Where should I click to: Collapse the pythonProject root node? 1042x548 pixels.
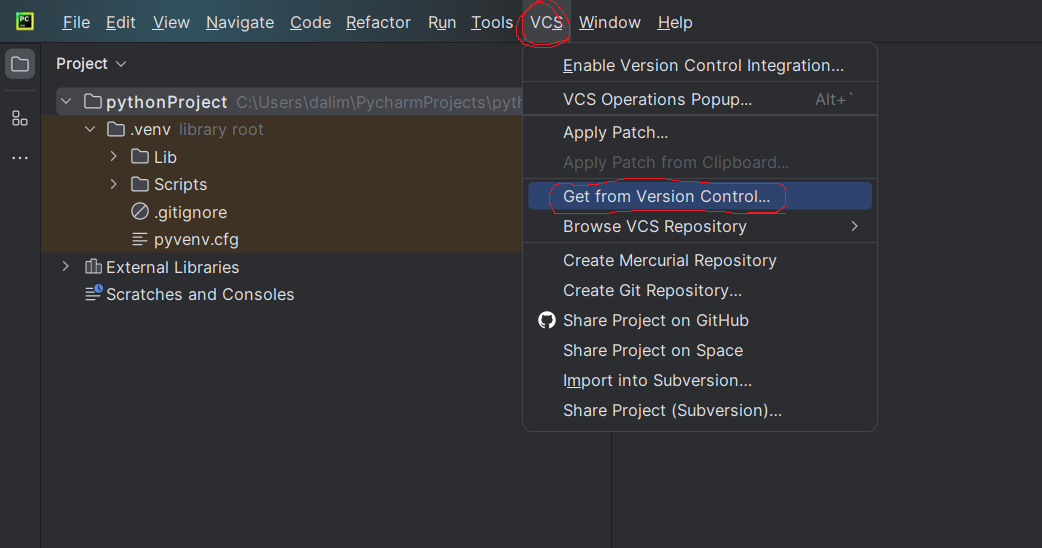tap(66, 102)
